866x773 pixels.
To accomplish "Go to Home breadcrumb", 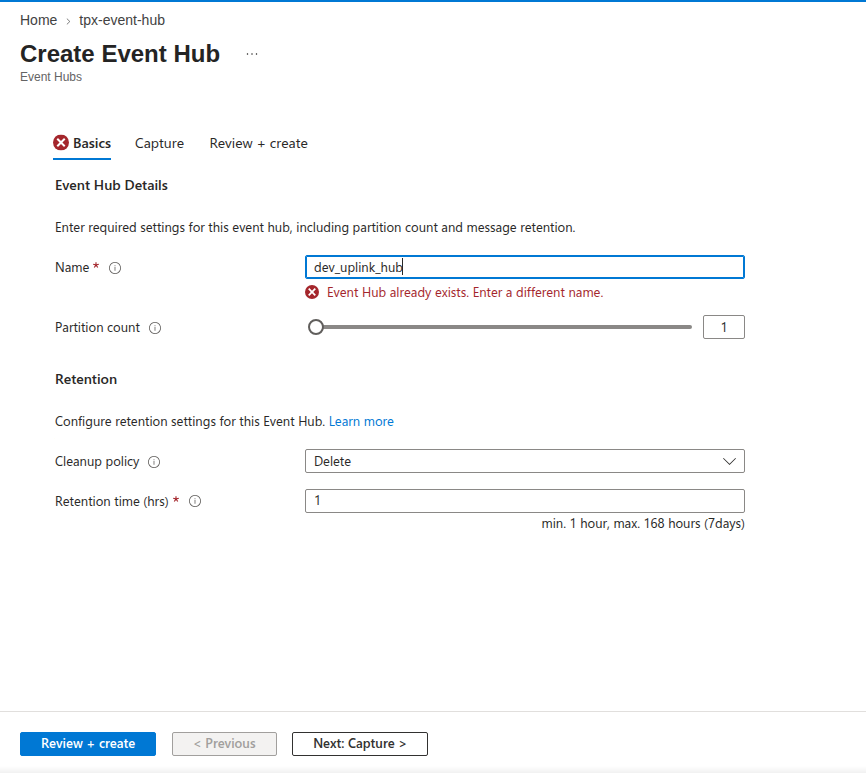I will pyautogui.click(x=39, y=20).
